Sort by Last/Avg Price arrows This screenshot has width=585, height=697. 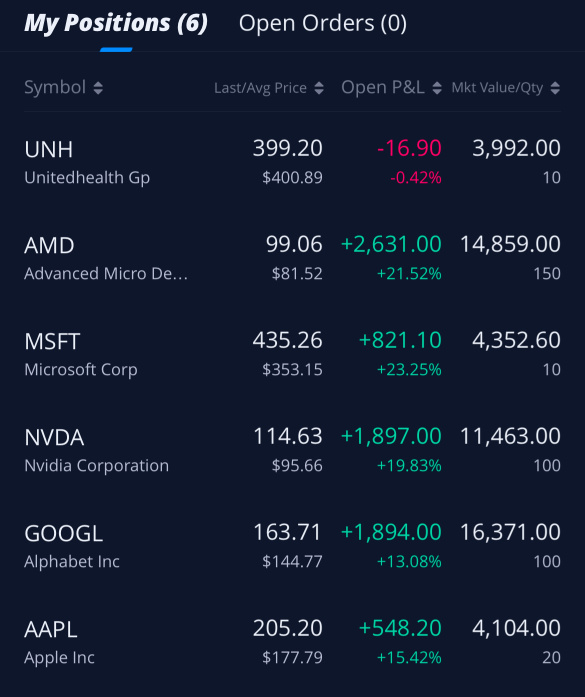click(319, 88)
